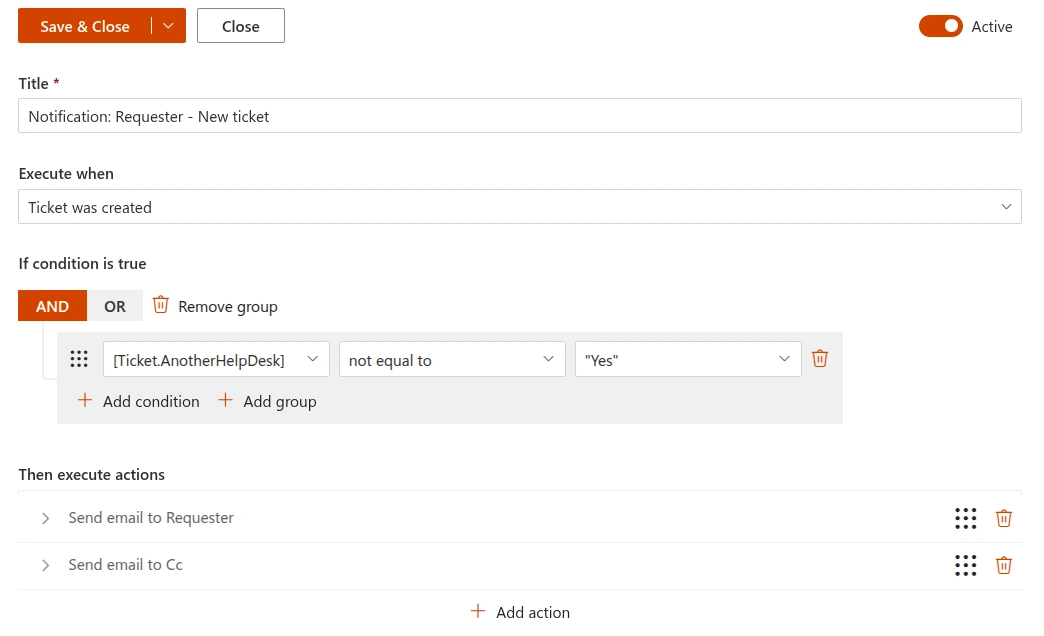Screen dimensions: 1044x636
Task: Open the Execute when dropdown
Action: point(519,206)
